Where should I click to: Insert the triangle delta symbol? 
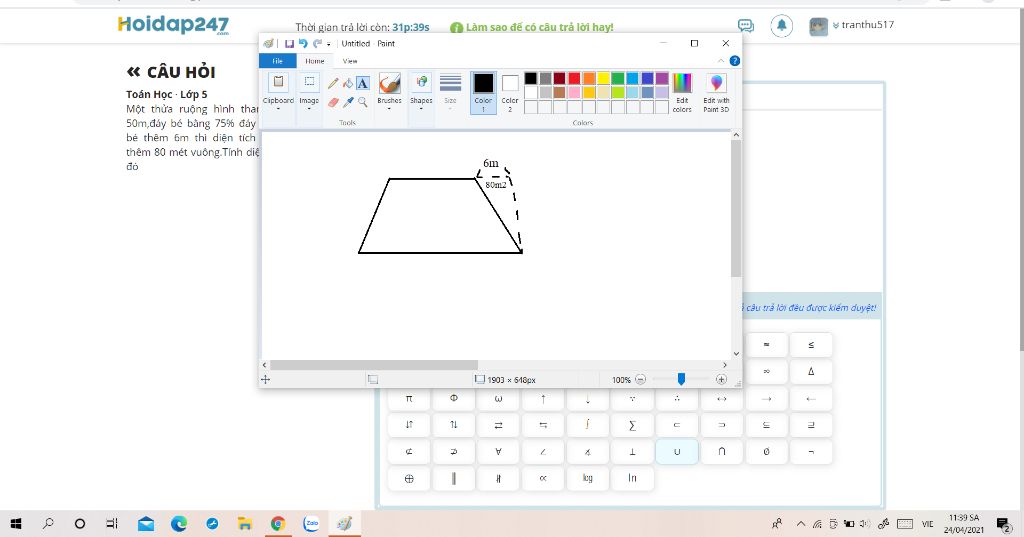pos(811,371)
